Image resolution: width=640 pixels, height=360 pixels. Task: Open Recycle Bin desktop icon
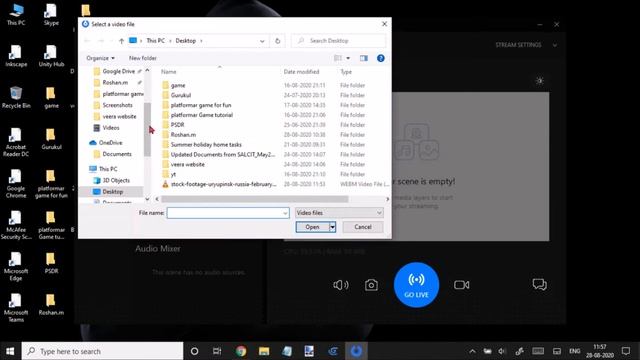click(16, 97)
